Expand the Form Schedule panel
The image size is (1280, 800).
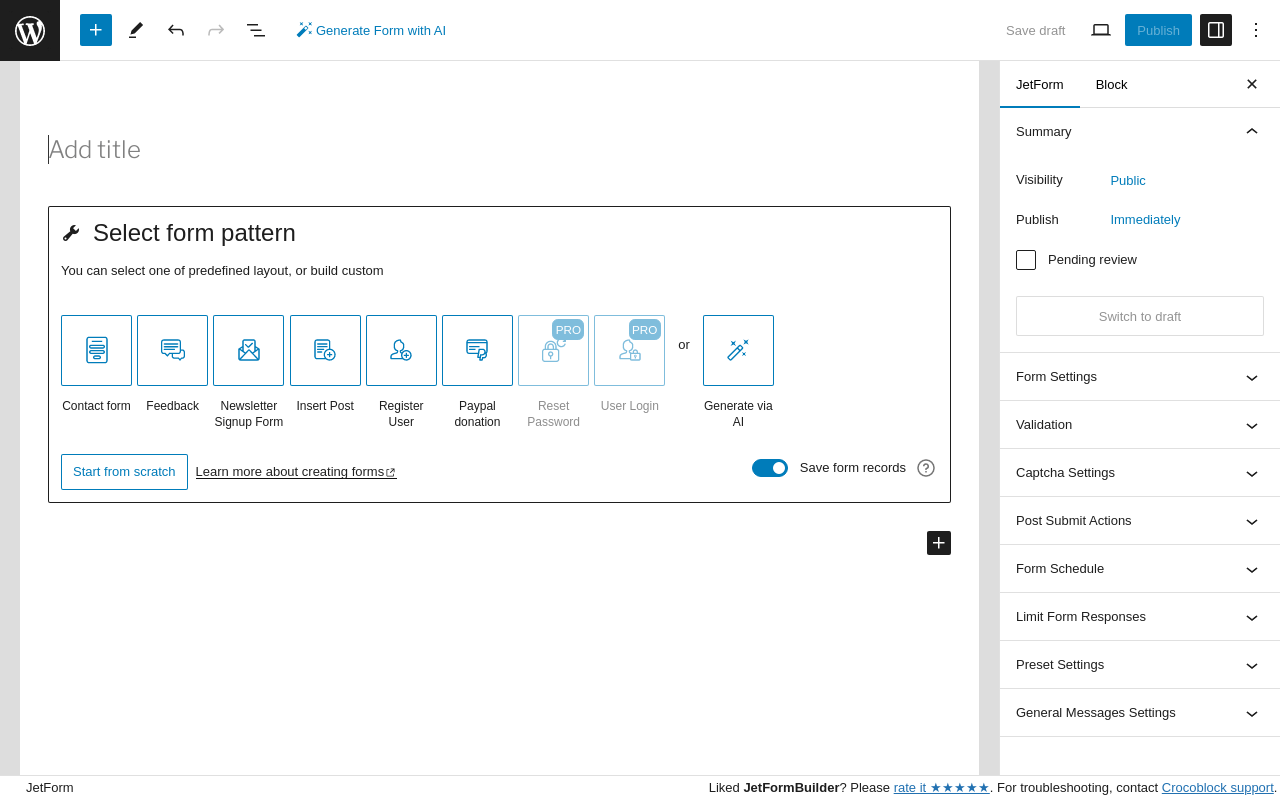pos(1140,569)
